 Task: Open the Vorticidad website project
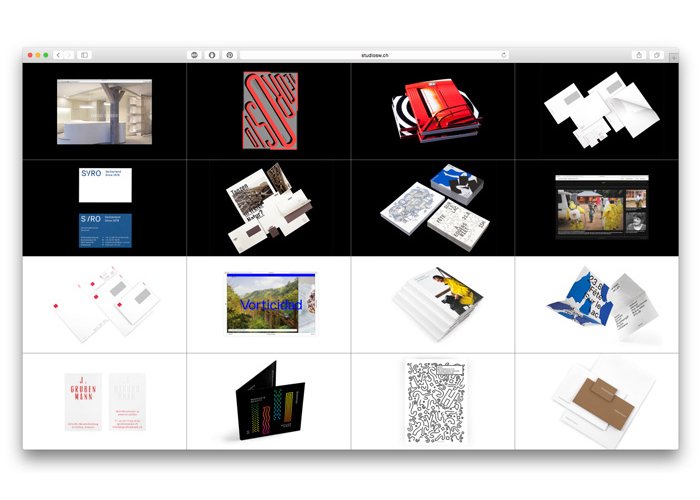click(x=271, y=304)
